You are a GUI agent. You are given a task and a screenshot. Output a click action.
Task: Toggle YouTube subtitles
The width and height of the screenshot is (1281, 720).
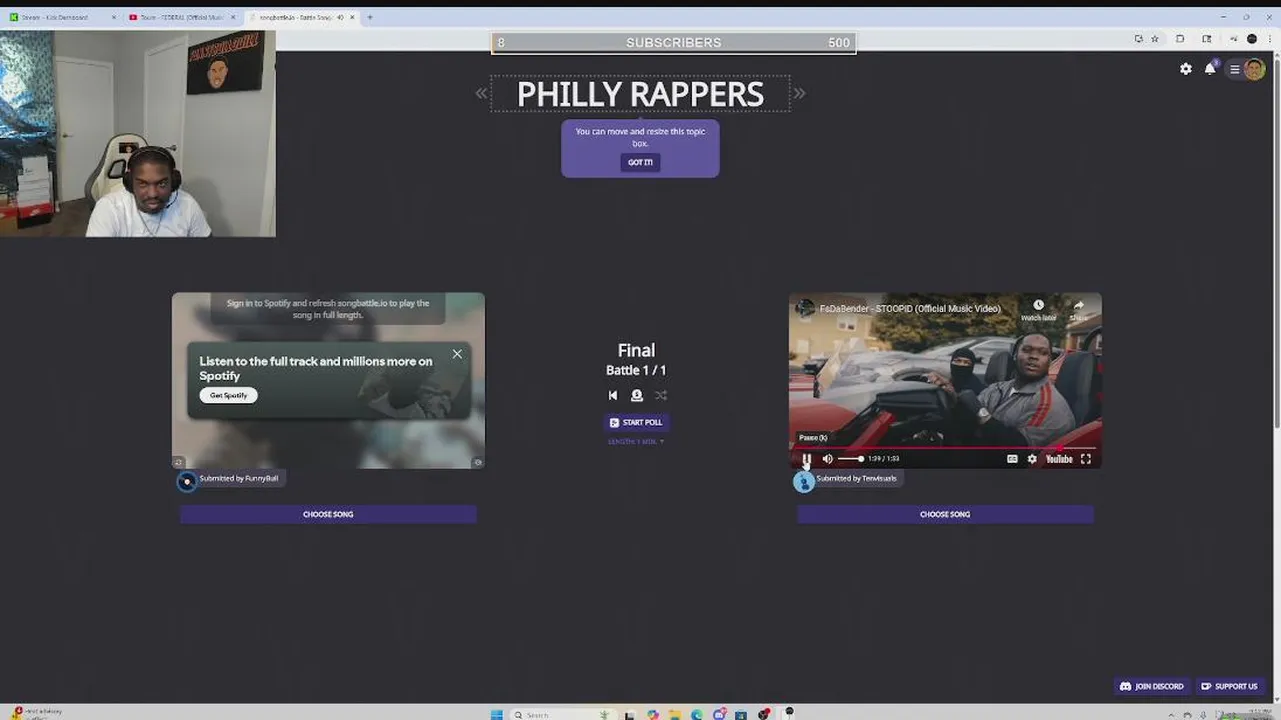pos(1012,459)
